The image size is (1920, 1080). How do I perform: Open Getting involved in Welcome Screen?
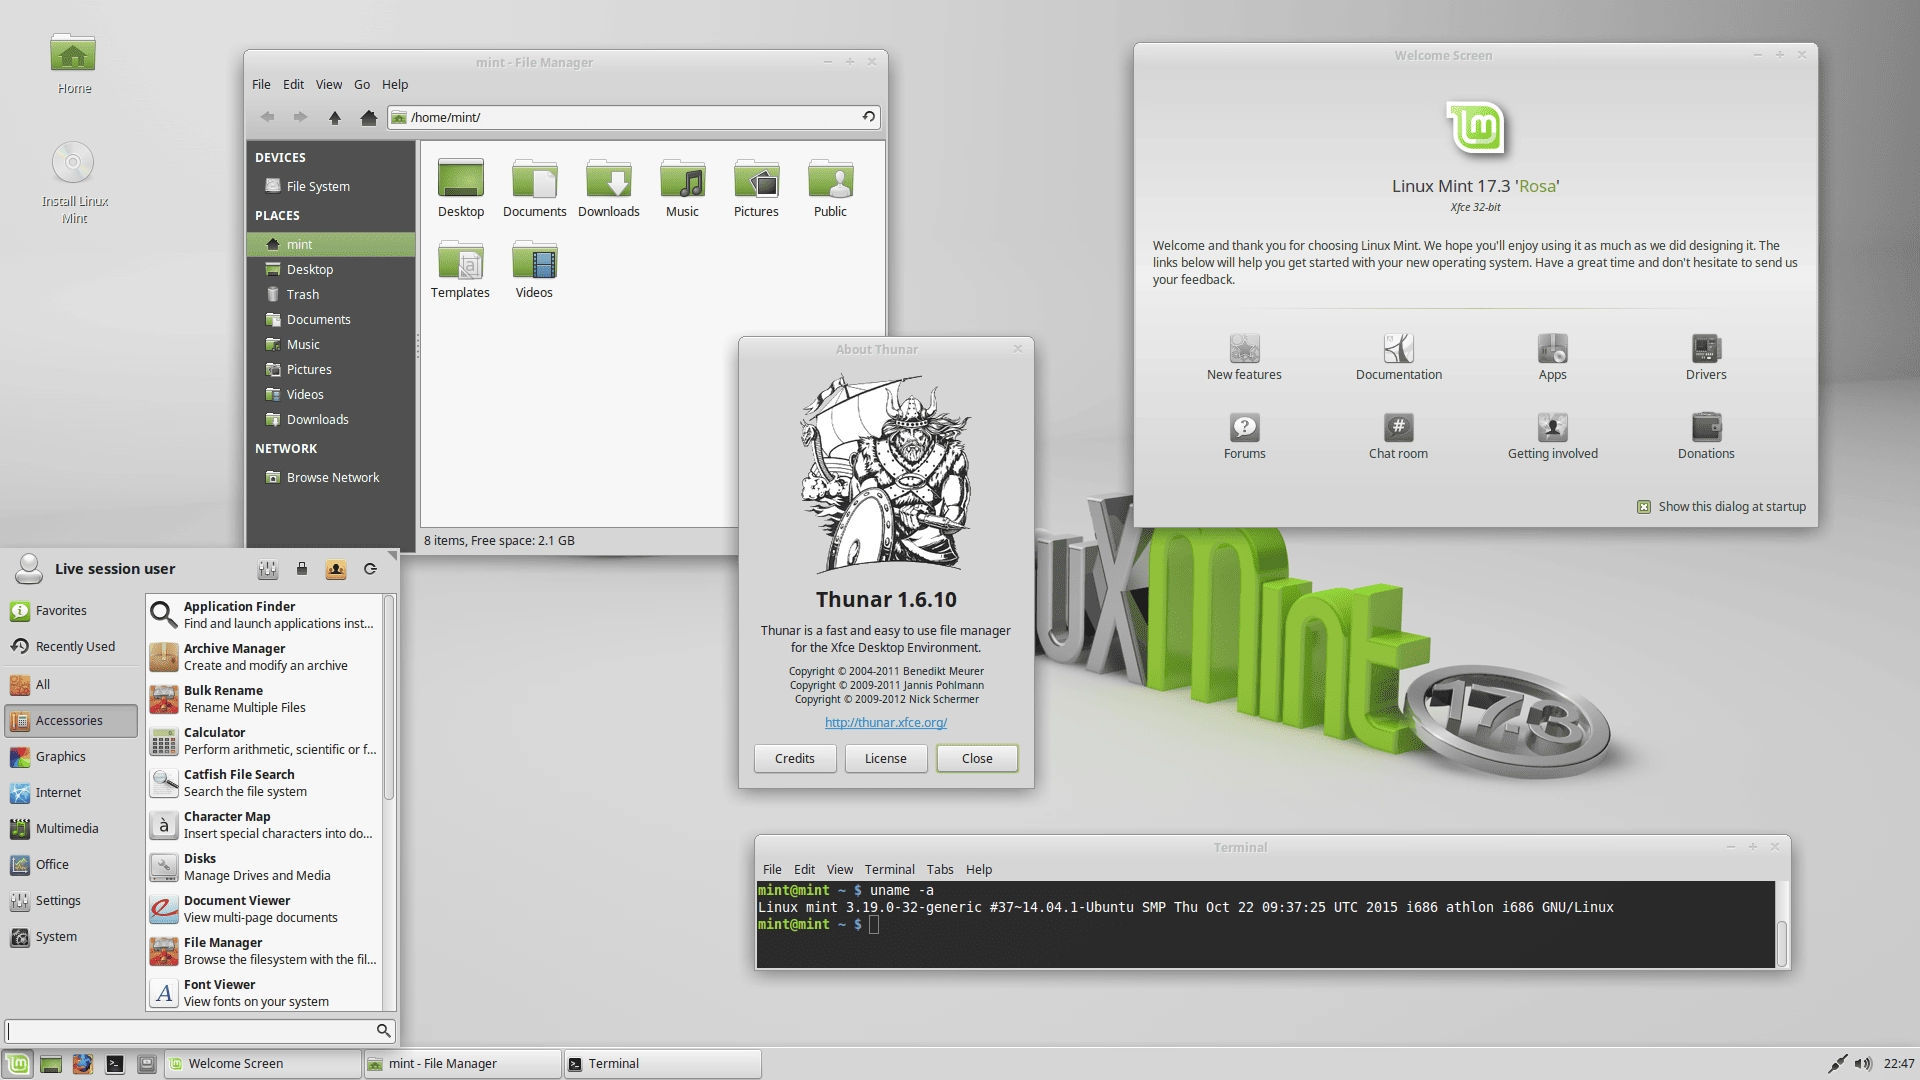(1553, 436)
